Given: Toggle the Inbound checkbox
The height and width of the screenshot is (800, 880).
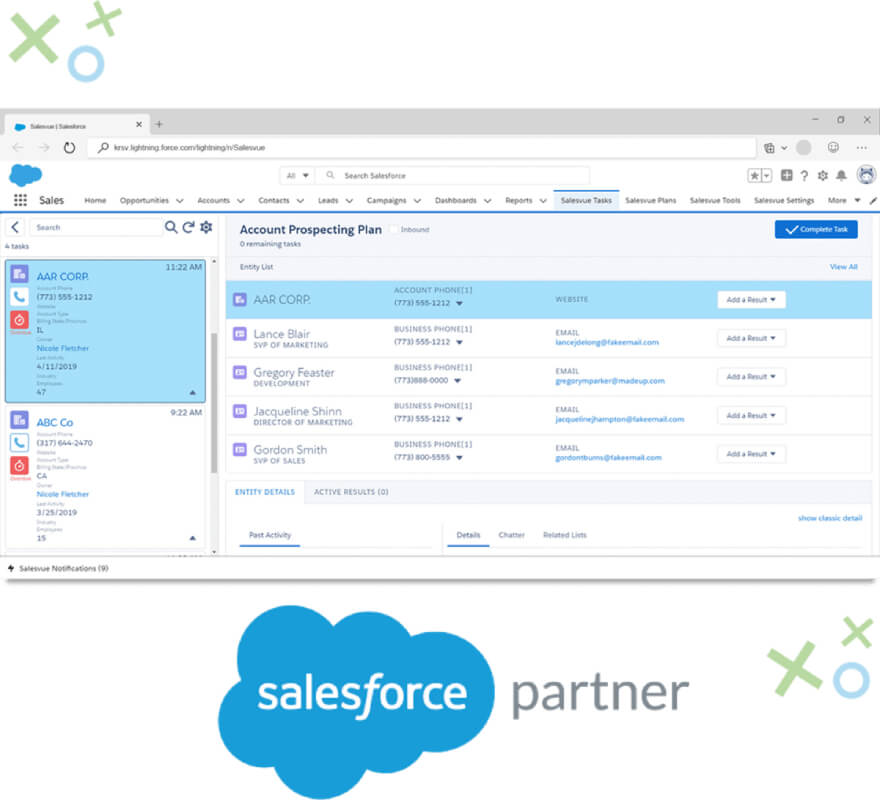Looking at the screenshot, I should (x=394, y=229).
